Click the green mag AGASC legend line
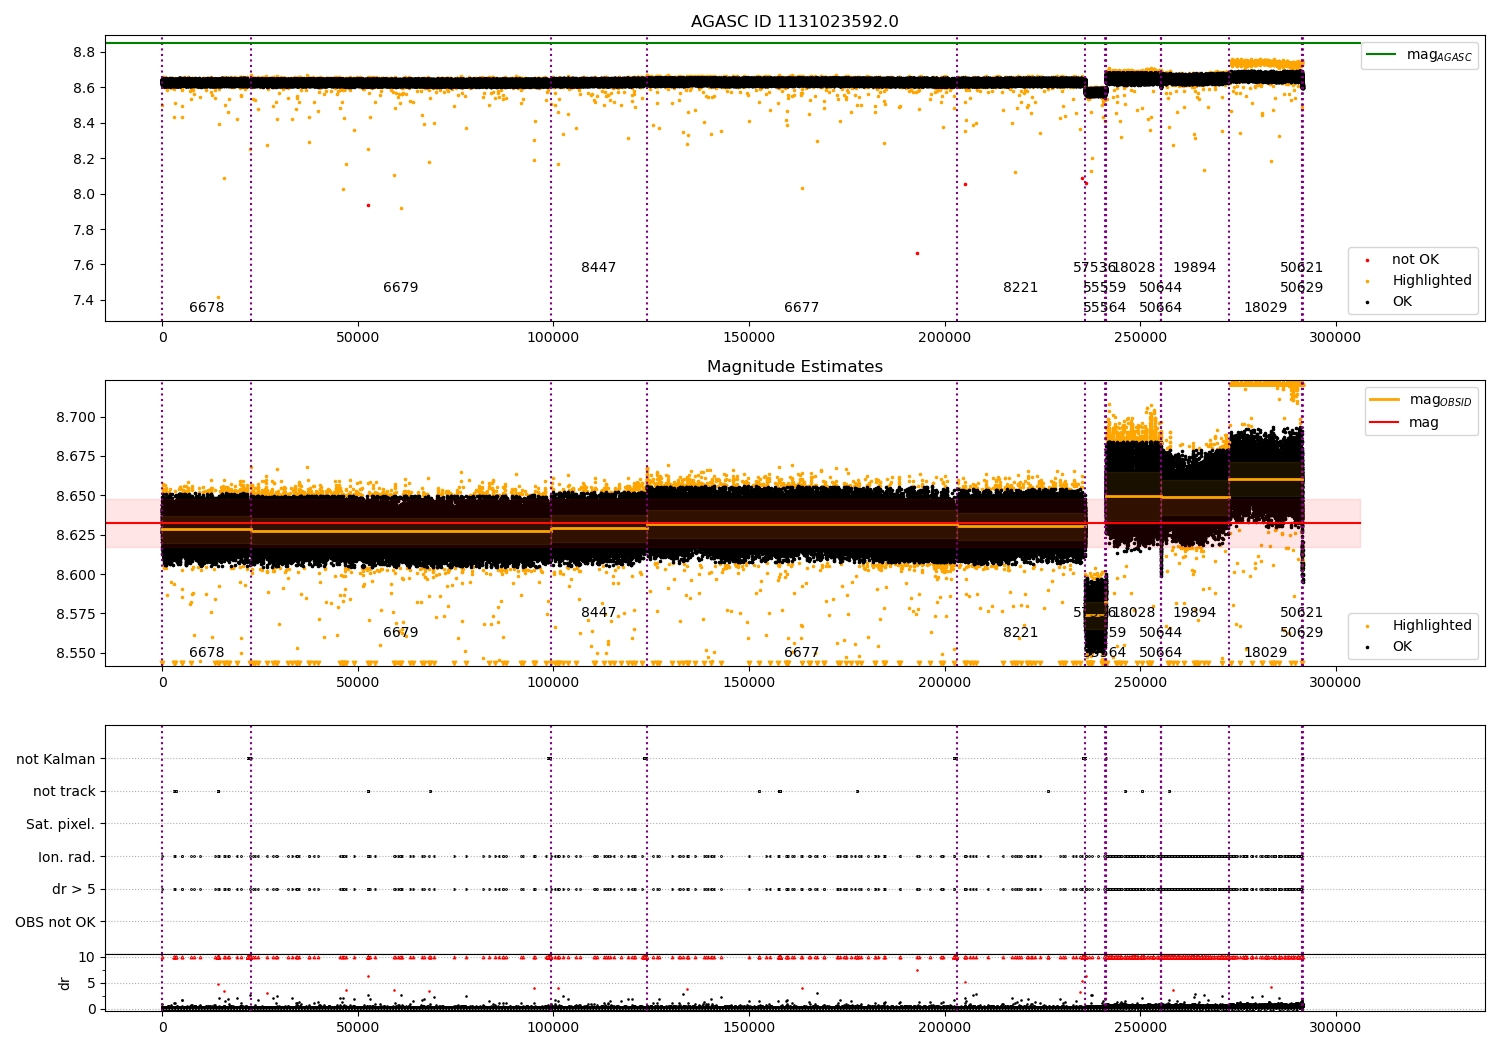This screenshot has height=1050, width=1500. click(x=1382, y=55)
